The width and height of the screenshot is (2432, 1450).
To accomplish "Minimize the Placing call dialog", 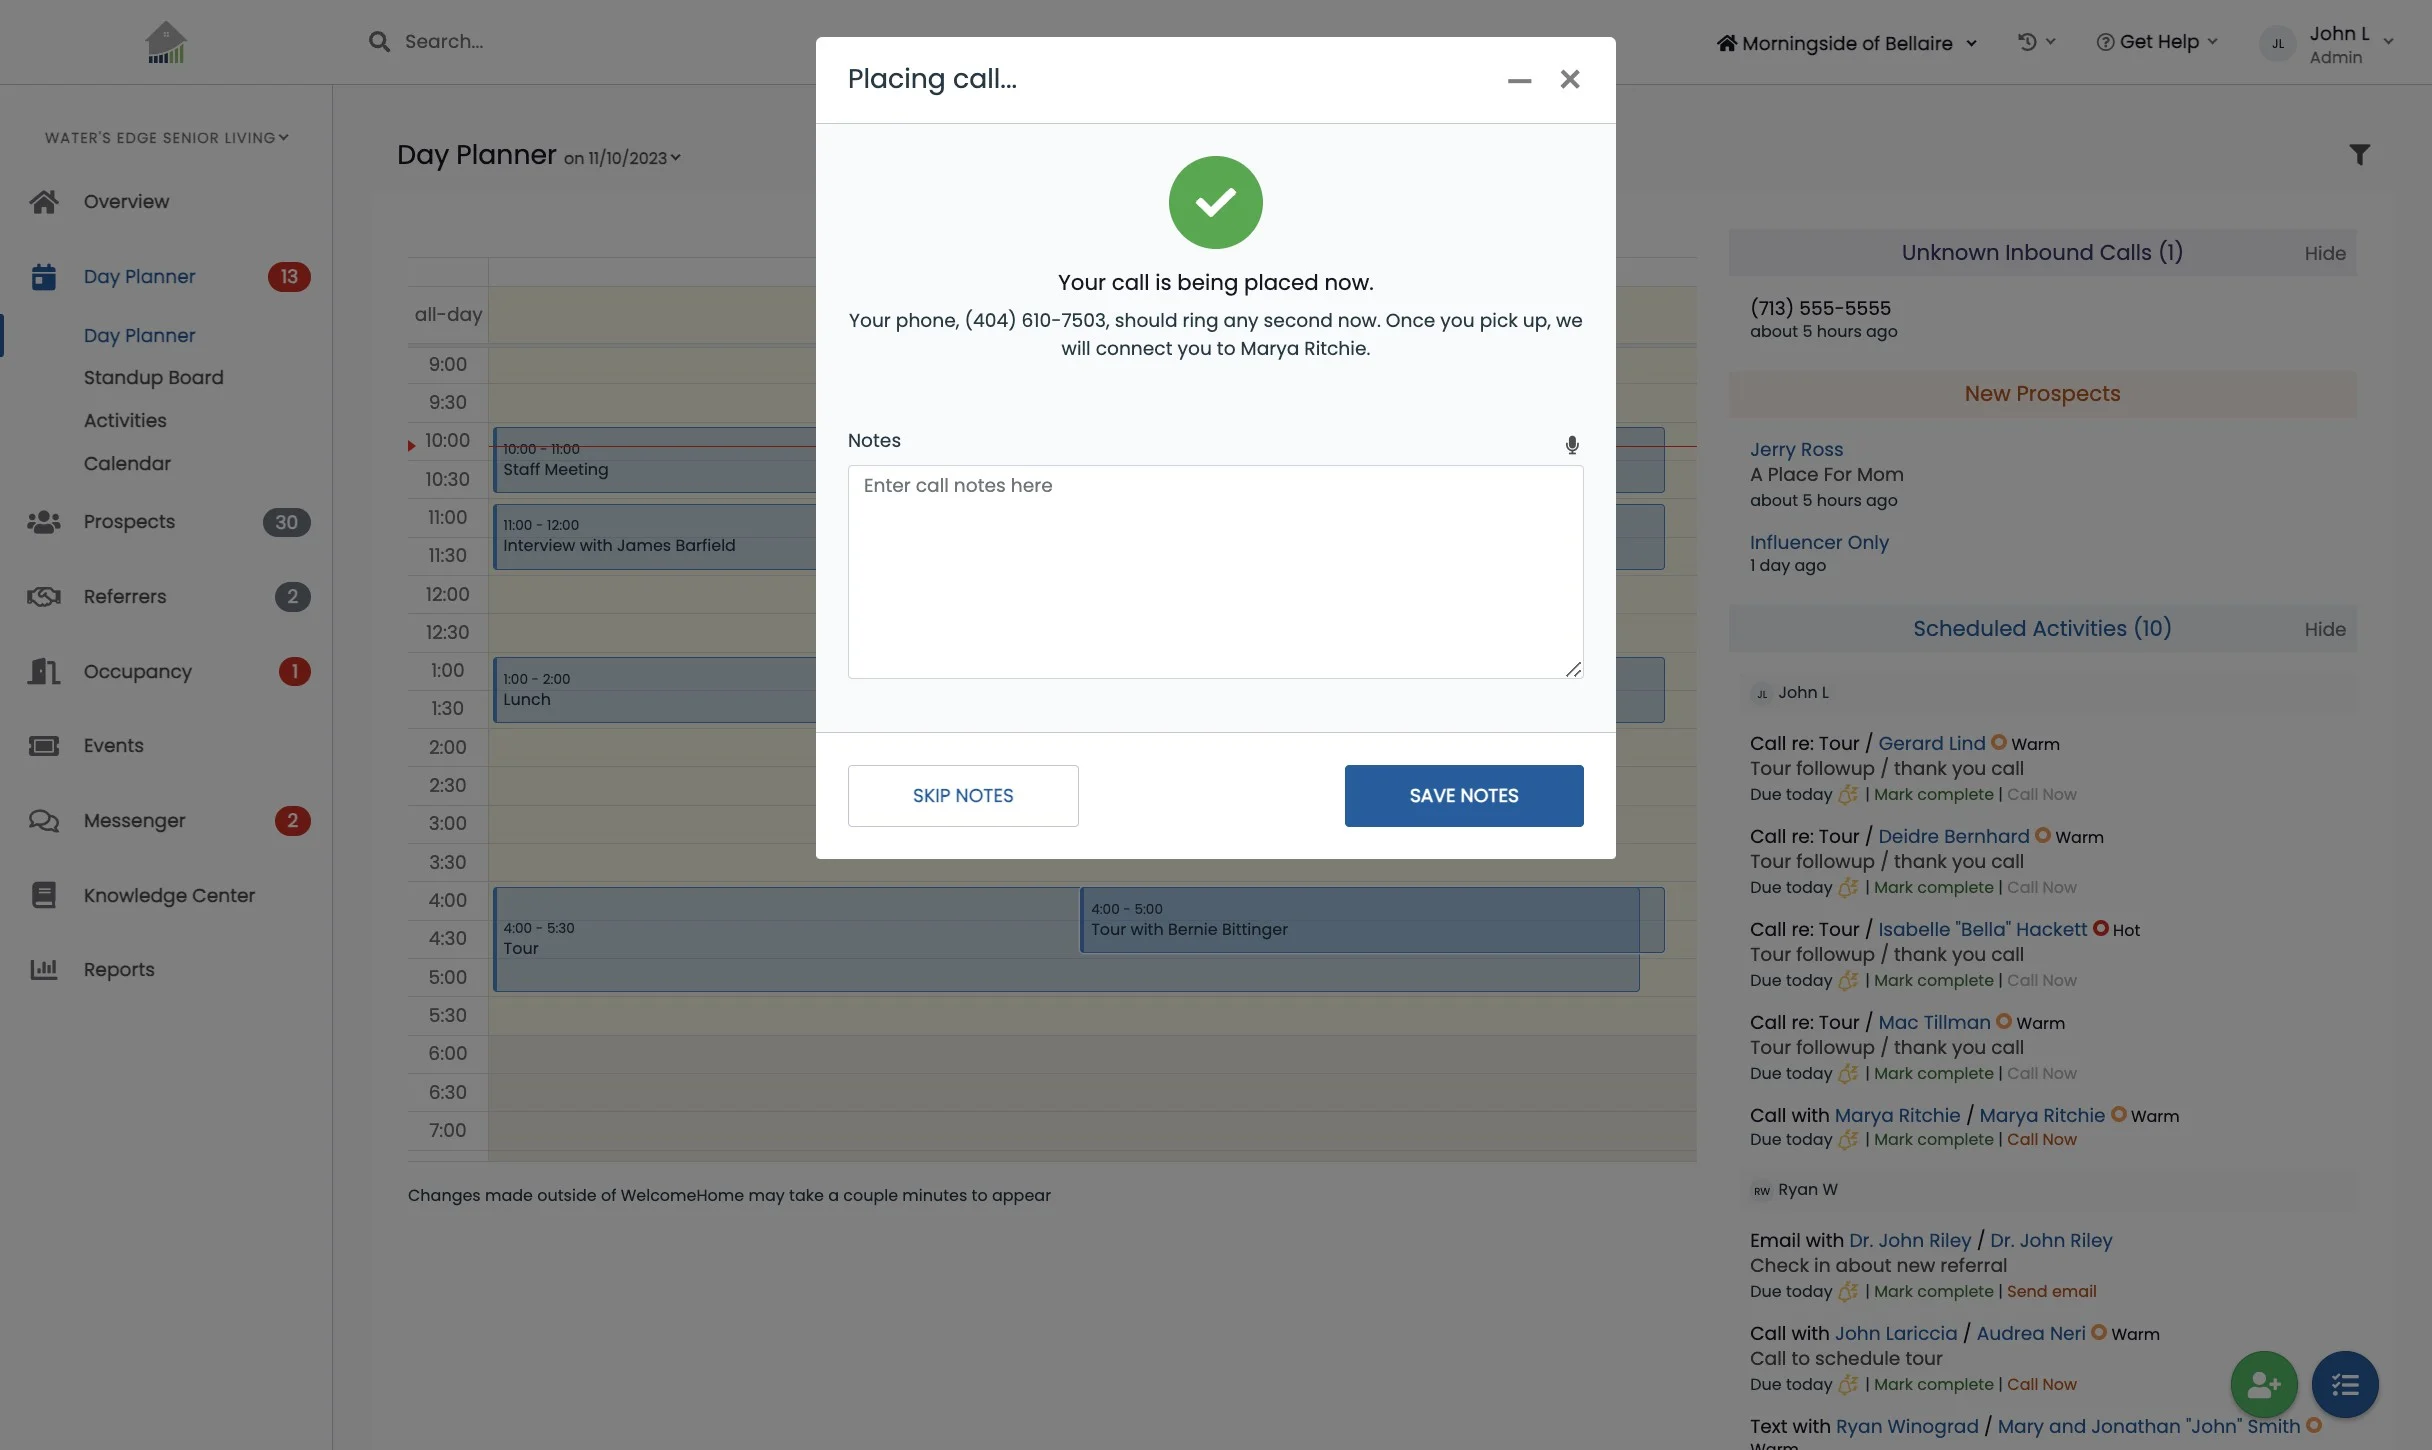I will coord(1519,80).
